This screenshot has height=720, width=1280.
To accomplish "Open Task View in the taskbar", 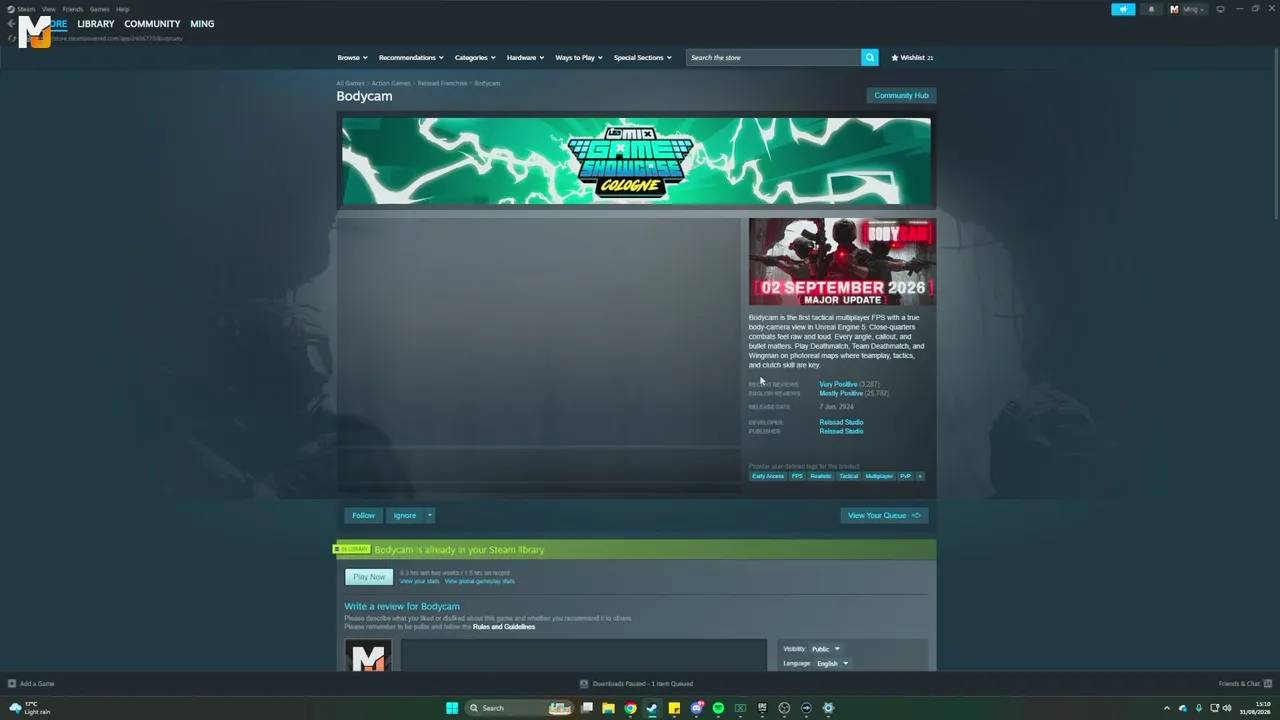I will 587,708.
